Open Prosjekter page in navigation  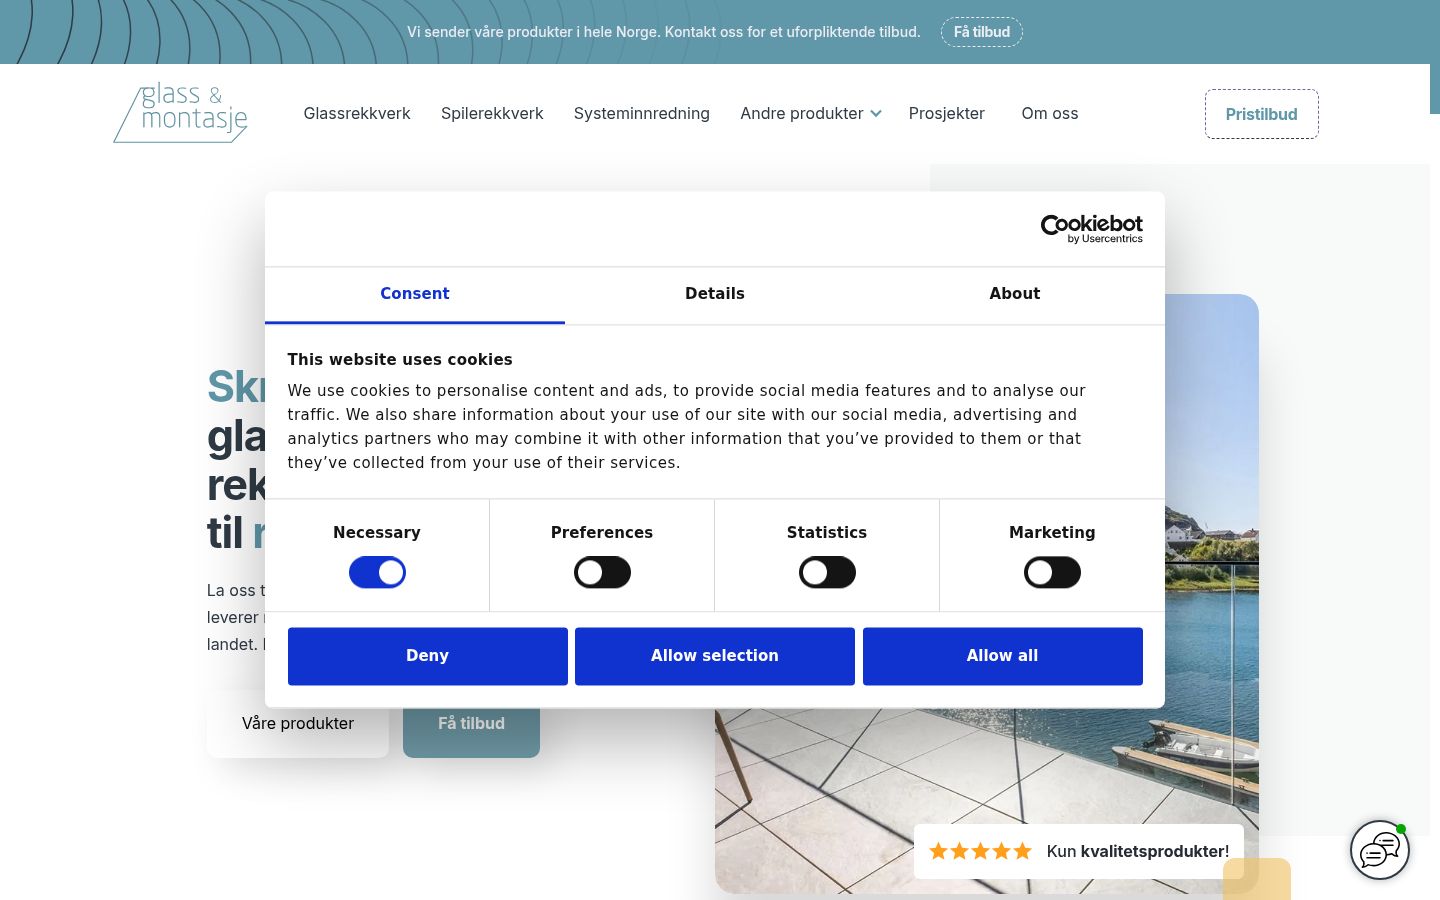947,114
